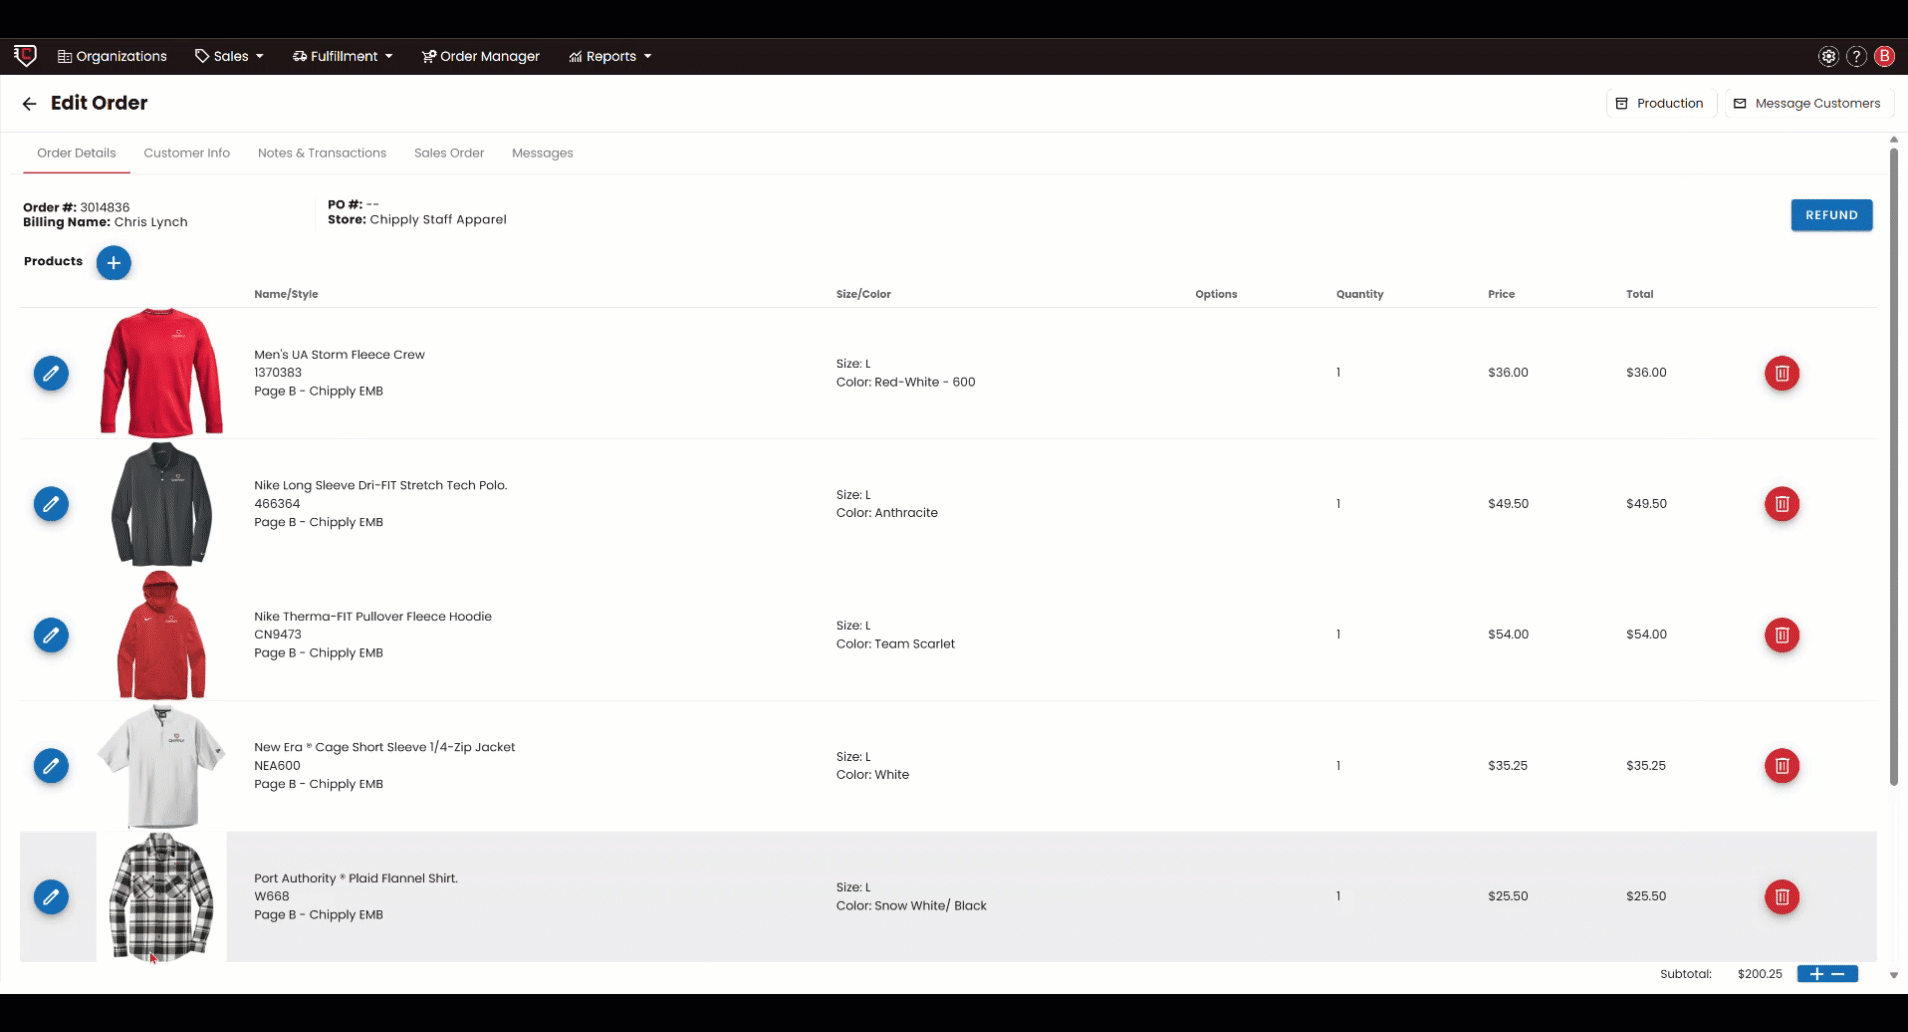Open the user account avatar menu
The width and height of the screenshot is (1908, 1032).
[x=1884, y=56]
